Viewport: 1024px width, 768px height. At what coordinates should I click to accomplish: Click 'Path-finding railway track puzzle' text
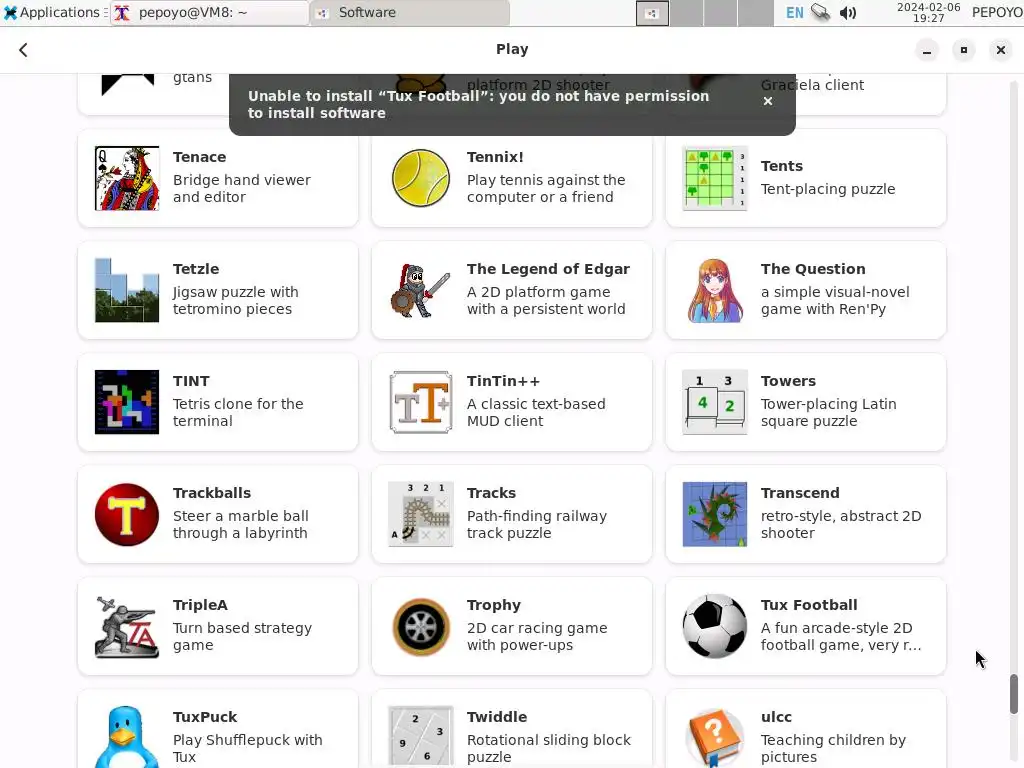click(x=536, y=524)
